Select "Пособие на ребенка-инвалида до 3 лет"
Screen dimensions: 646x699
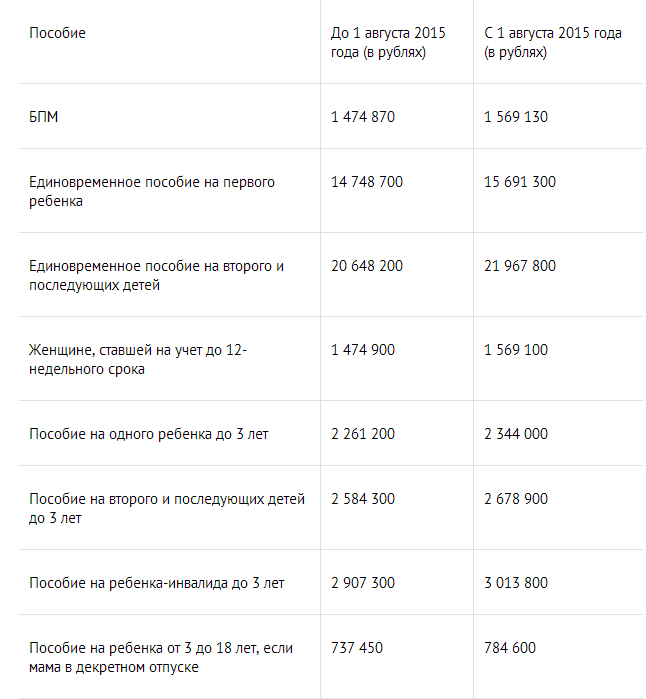157,582
